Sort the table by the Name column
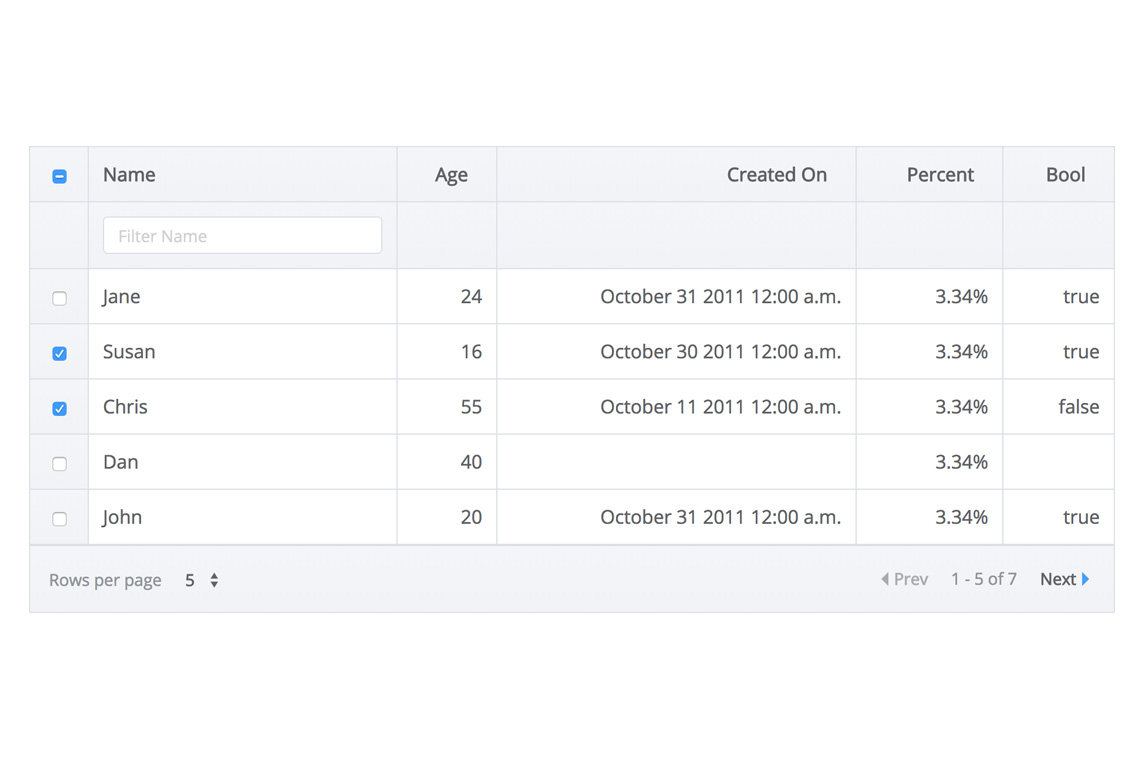 [128, 174]
